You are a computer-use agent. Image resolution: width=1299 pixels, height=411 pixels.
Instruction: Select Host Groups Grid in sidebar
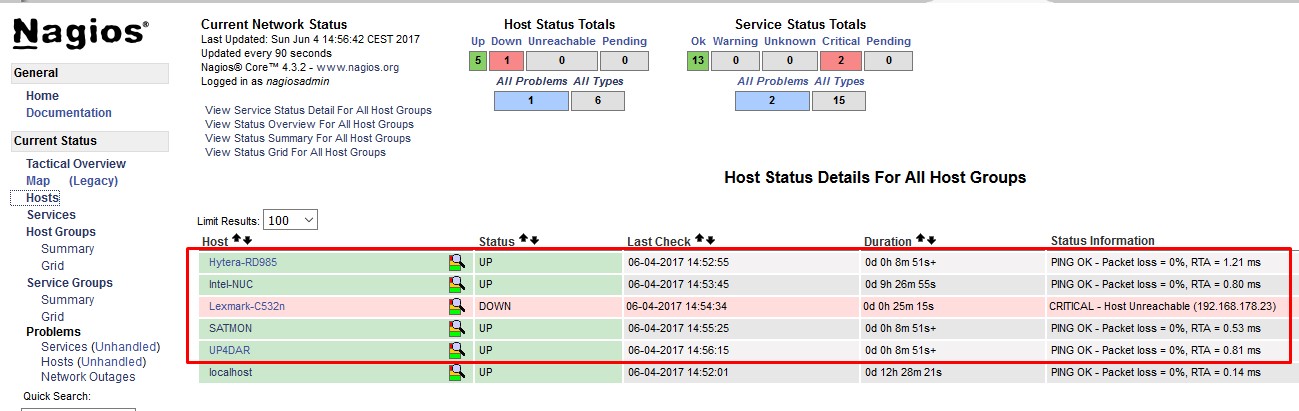click(52, 266)
